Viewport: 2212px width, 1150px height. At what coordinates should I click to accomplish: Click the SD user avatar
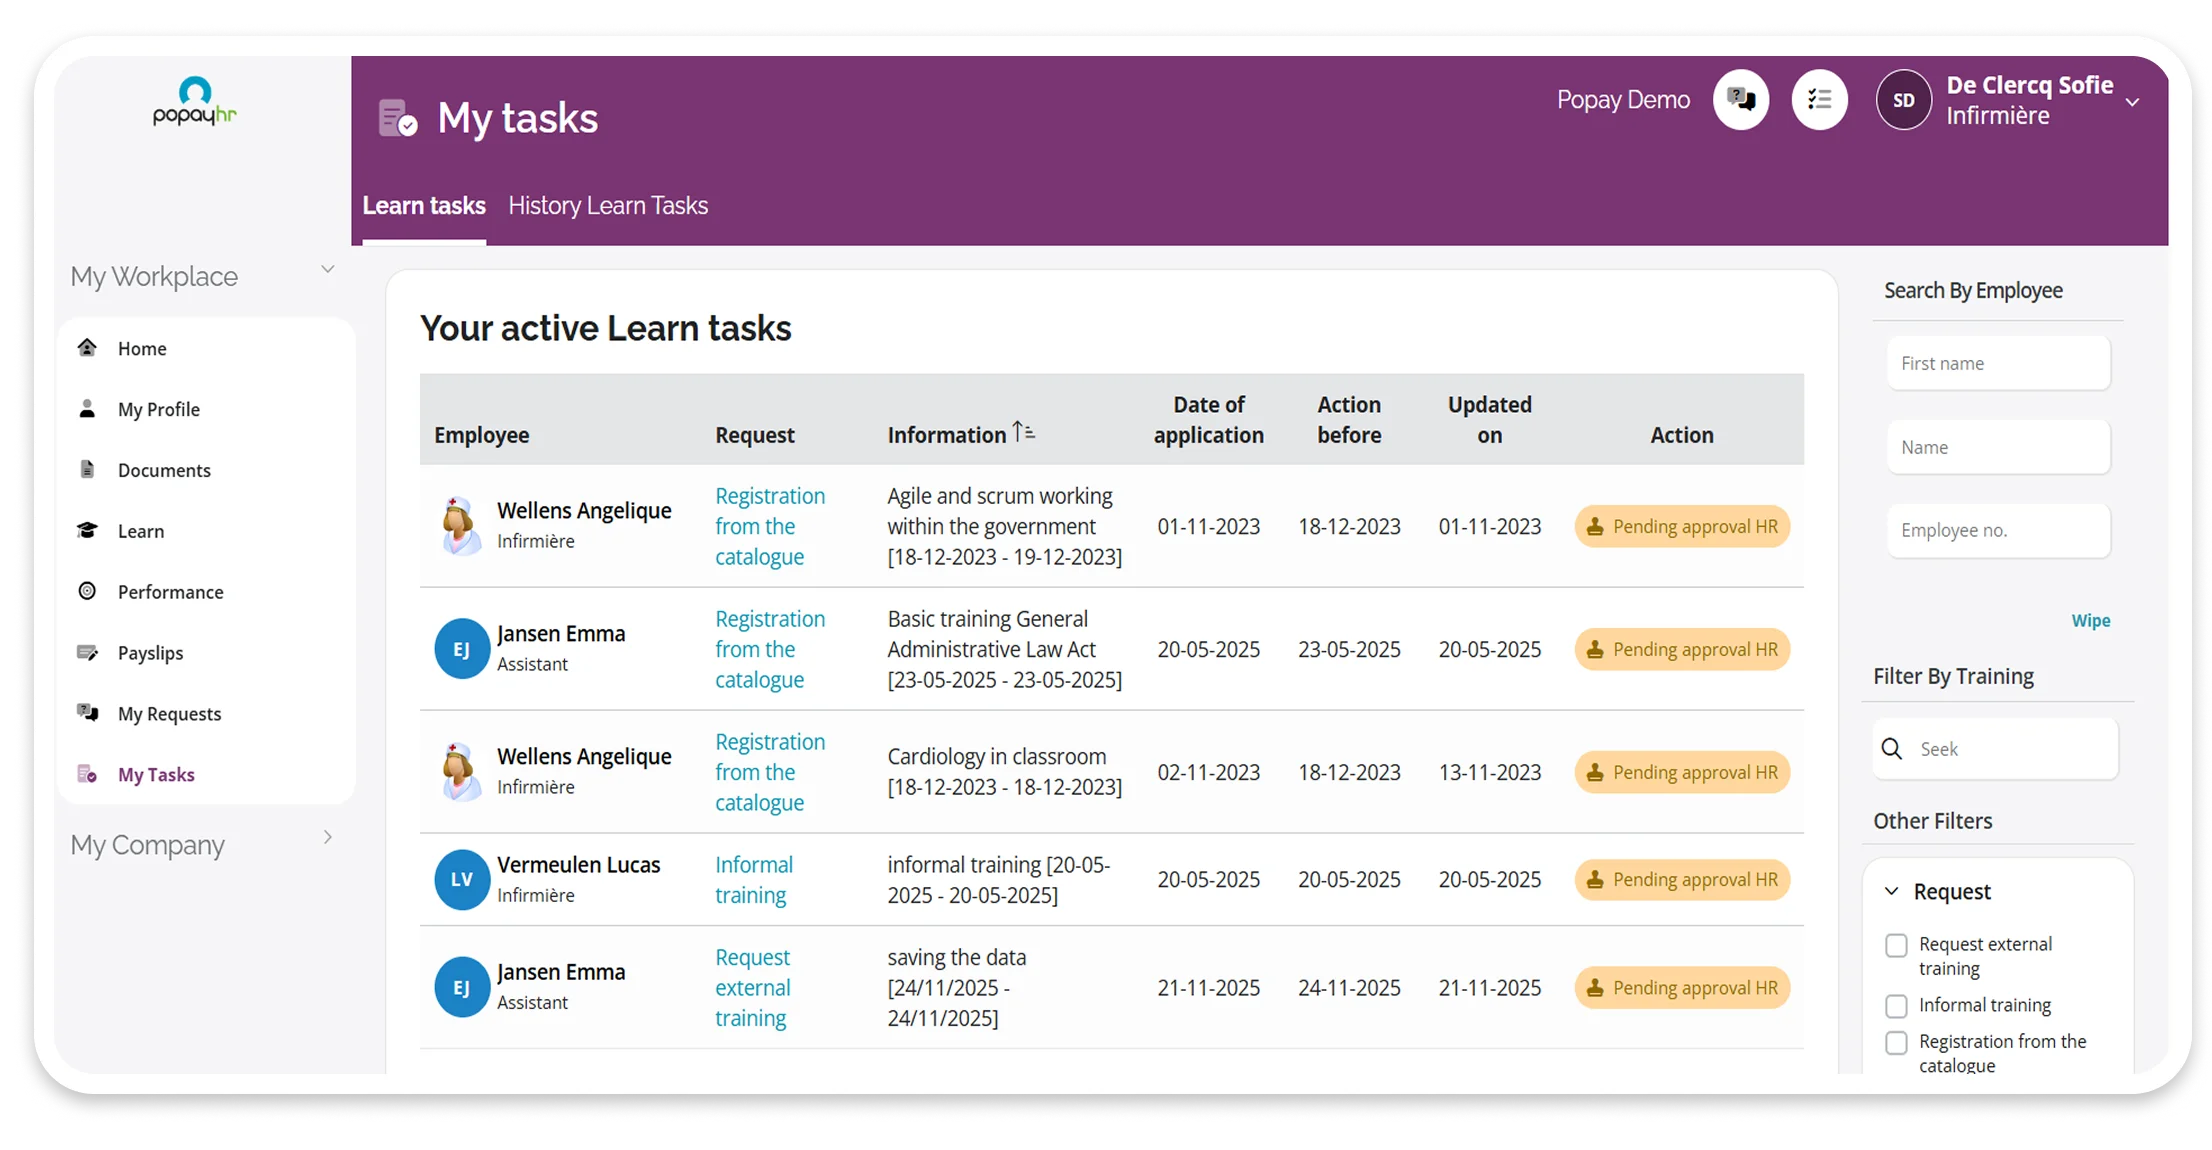pyautogui.click(x=1903, y=100)
